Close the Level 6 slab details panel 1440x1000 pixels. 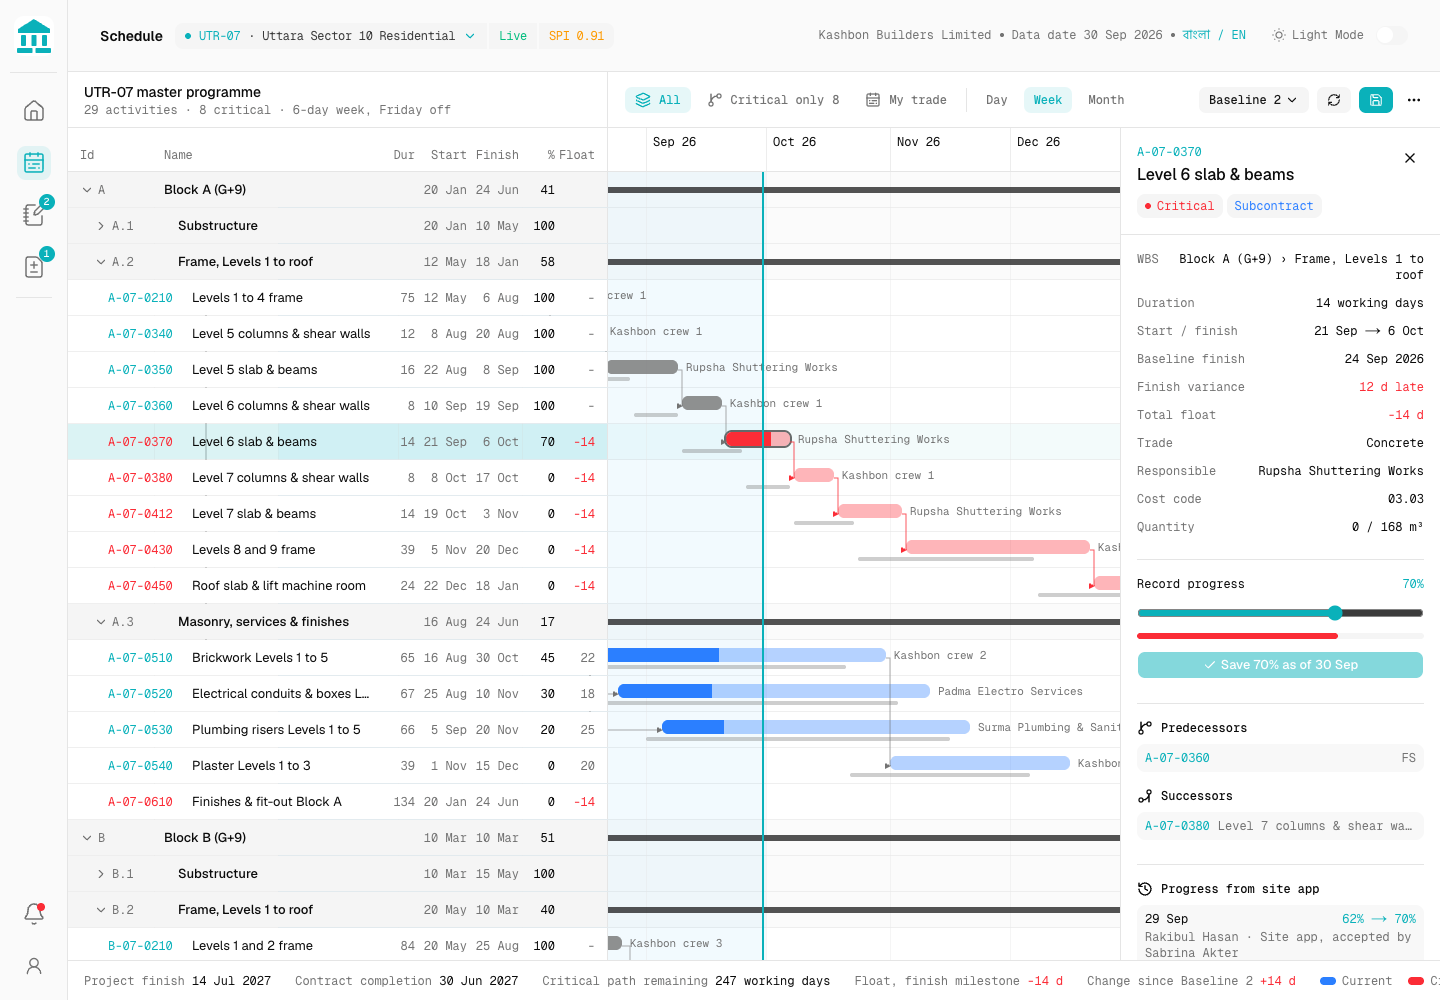(x=1410, y=158)
